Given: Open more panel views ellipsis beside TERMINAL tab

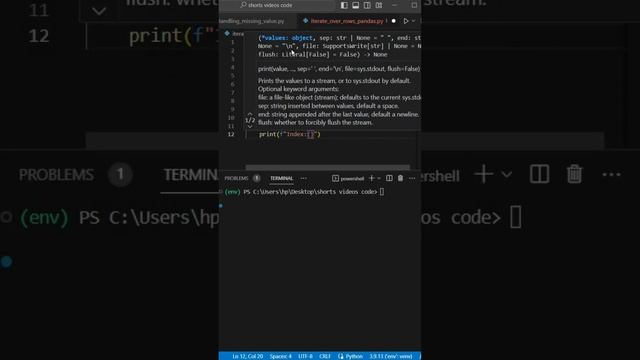Looking at the screenshot, I should 303,178.
